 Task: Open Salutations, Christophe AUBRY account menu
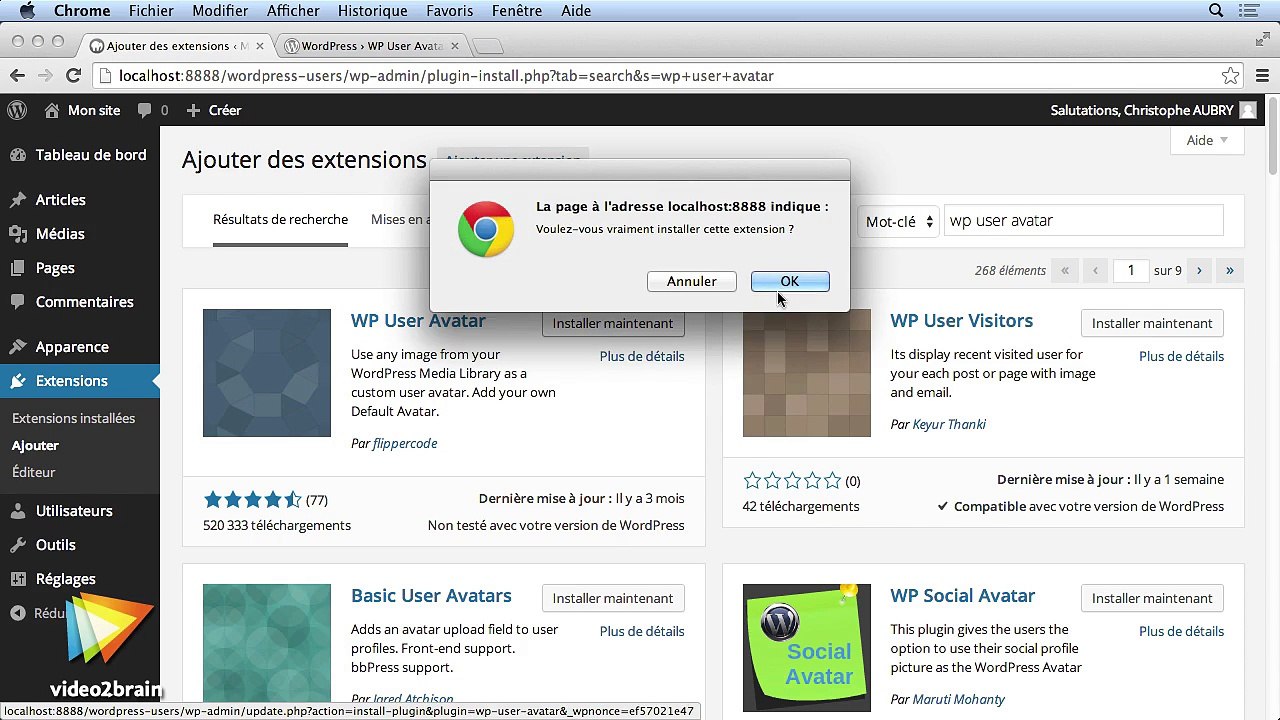coord(1153,110)
